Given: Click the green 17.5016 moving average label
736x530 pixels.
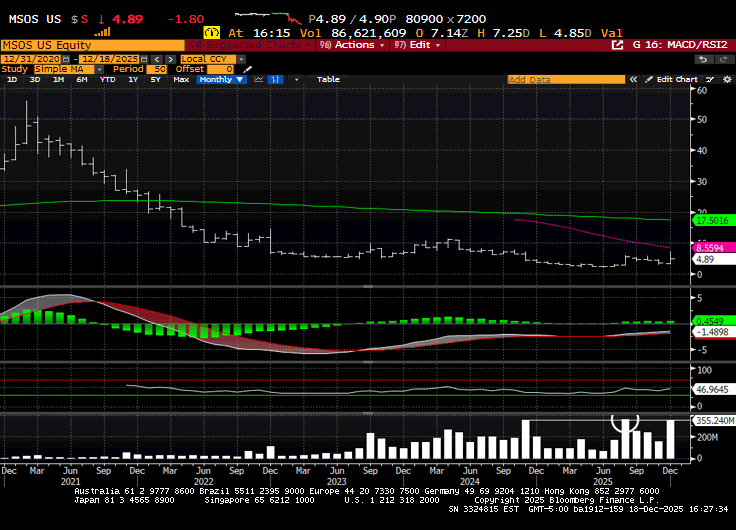Looking at the screenshot, I should [x=712, y=220].
